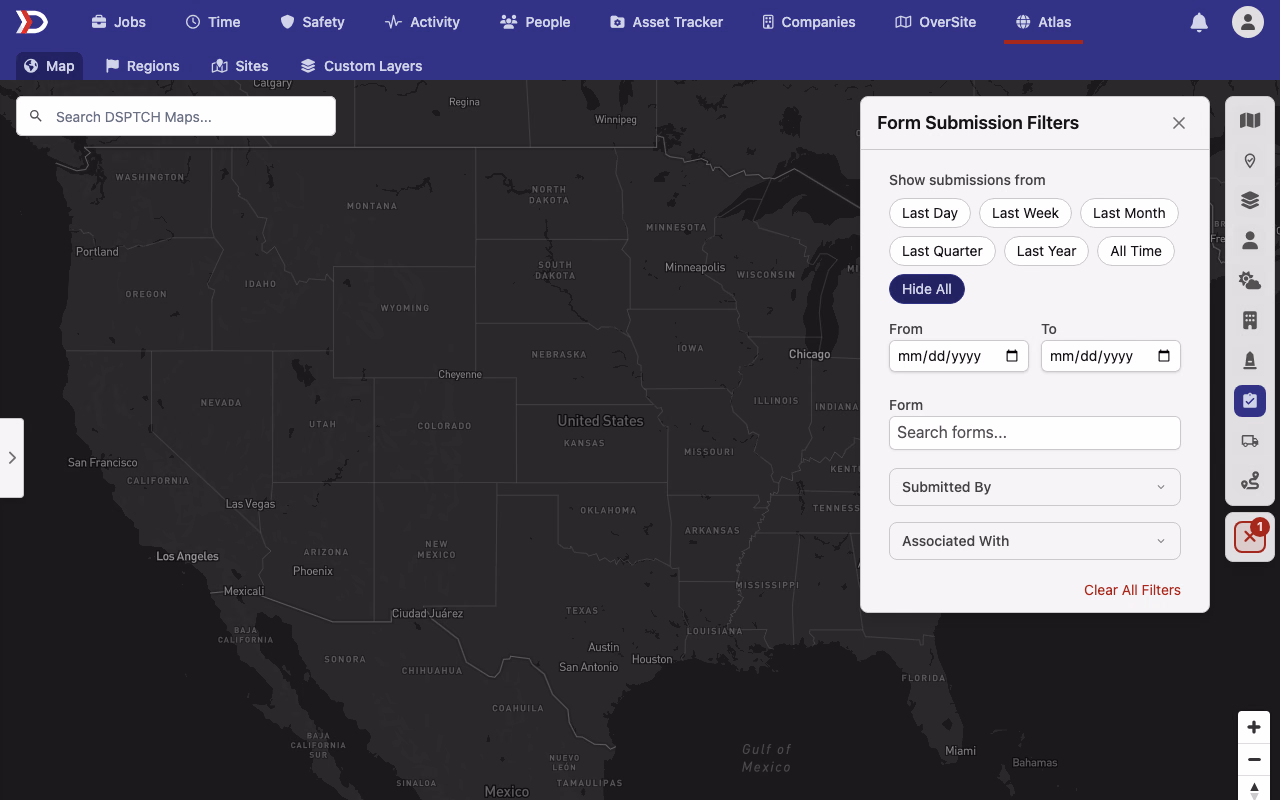Switch to the Map tab
Screen dimensions: 1280x800
click(49, 66)
